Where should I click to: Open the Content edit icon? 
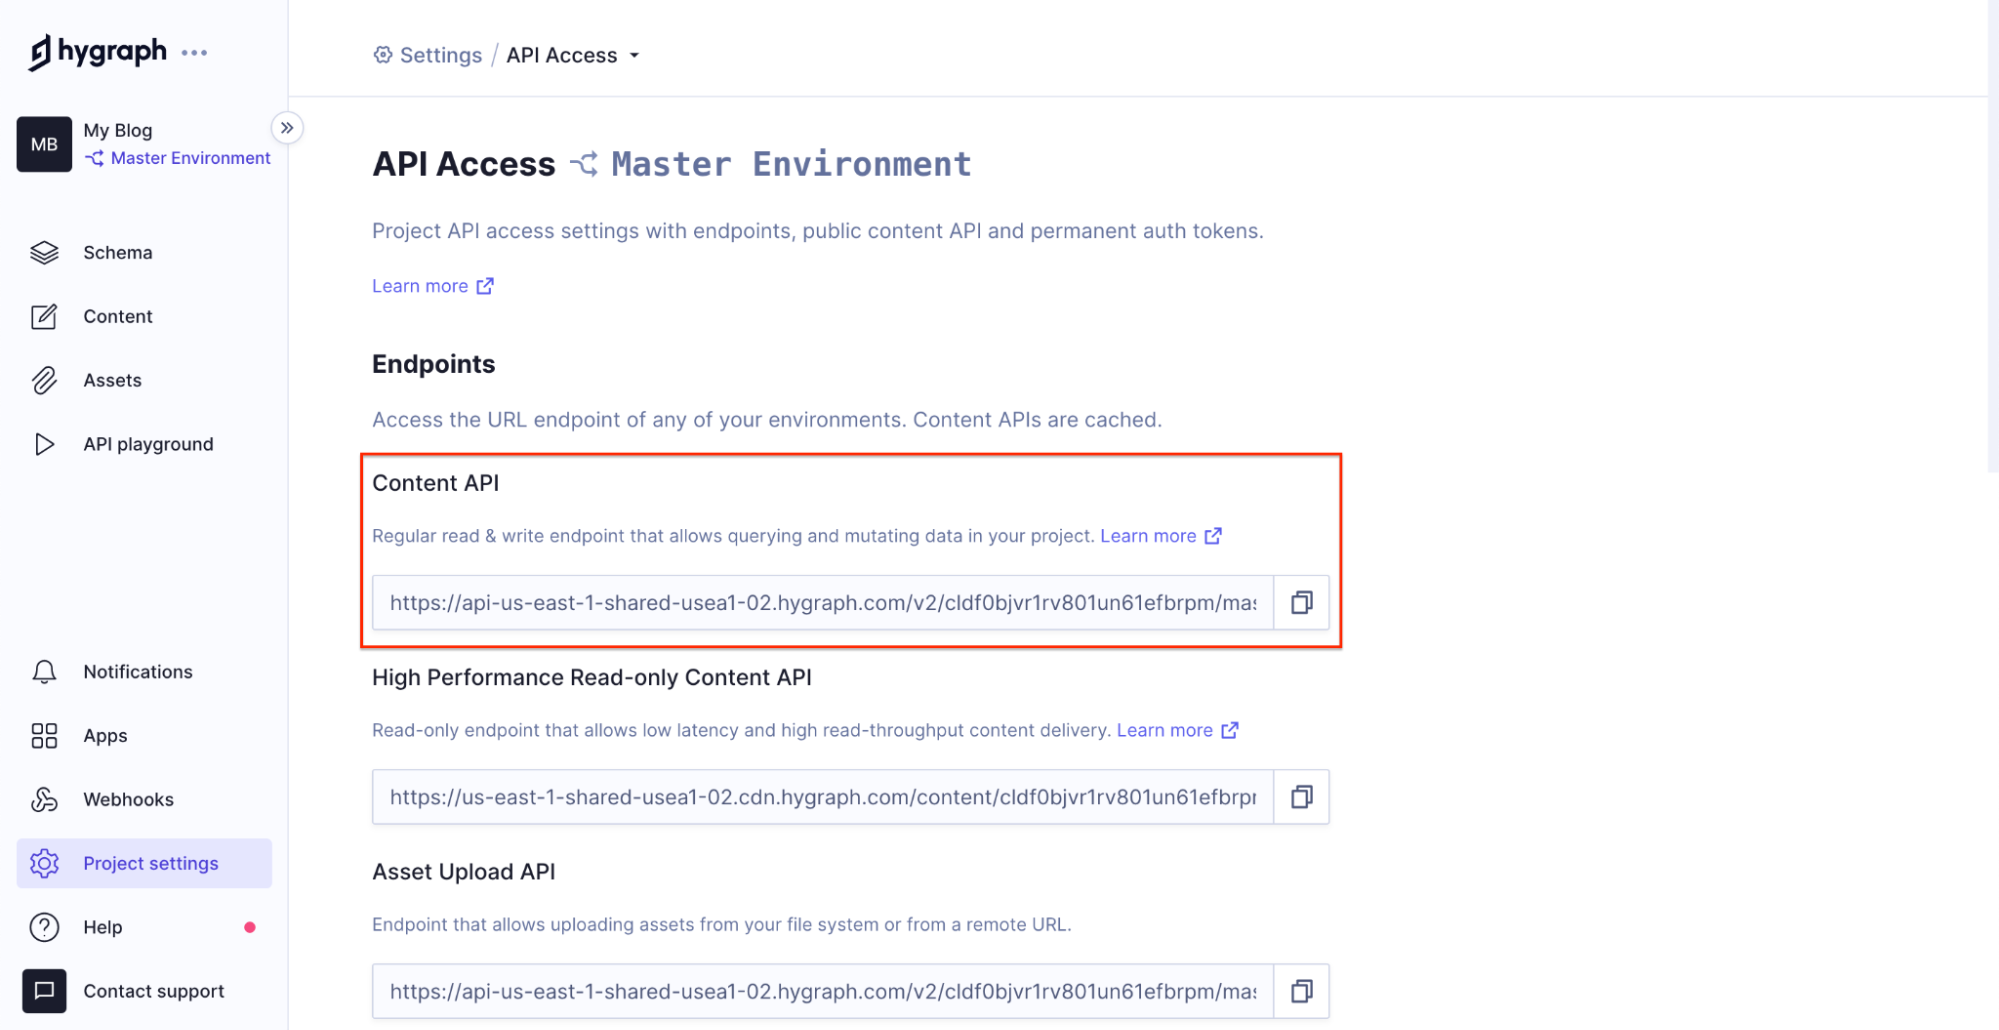click(44, 317)
